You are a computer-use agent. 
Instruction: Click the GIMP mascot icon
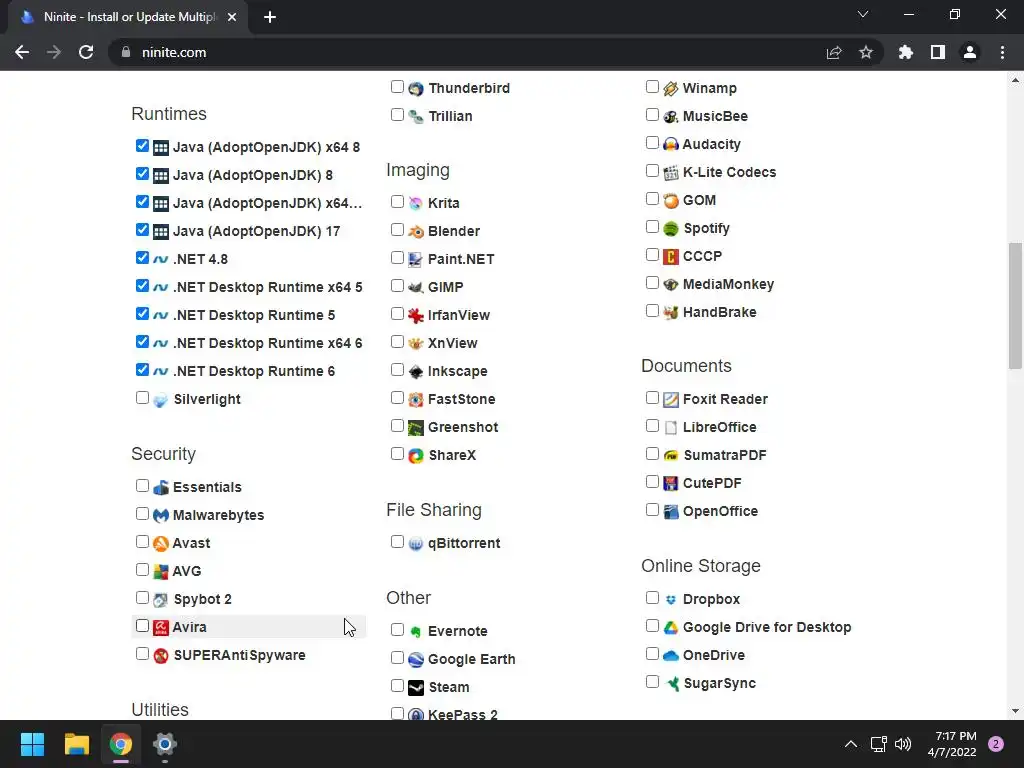(415, 287)
